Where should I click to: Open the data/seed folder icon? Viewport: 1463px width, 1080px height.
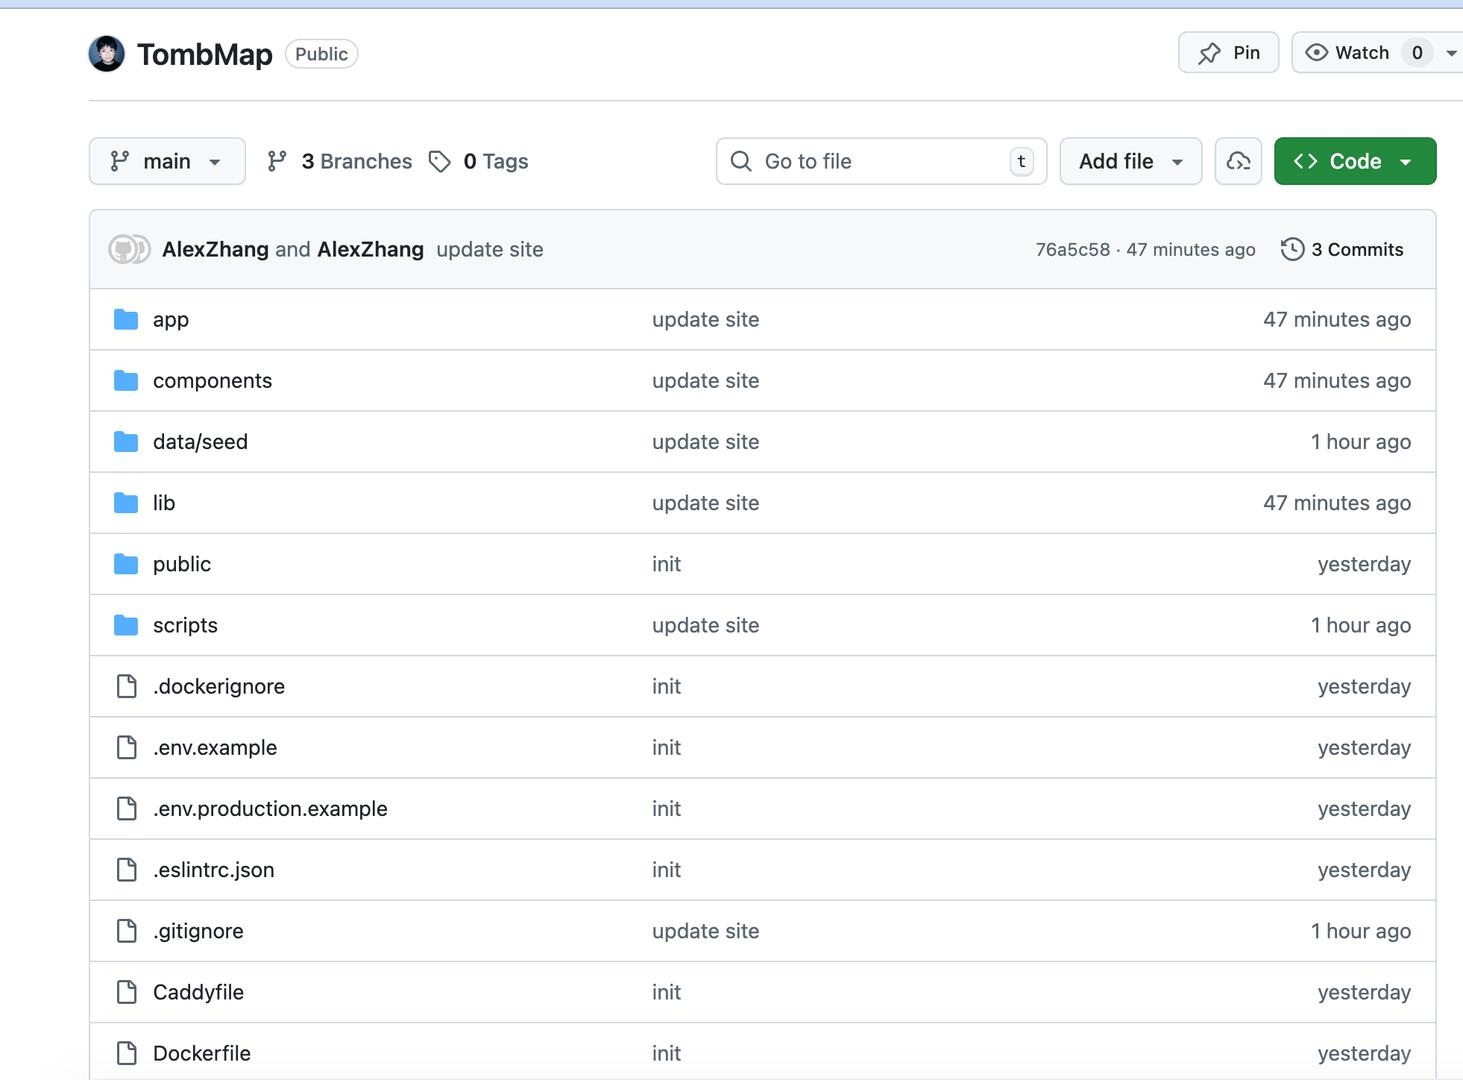(126, 441)
